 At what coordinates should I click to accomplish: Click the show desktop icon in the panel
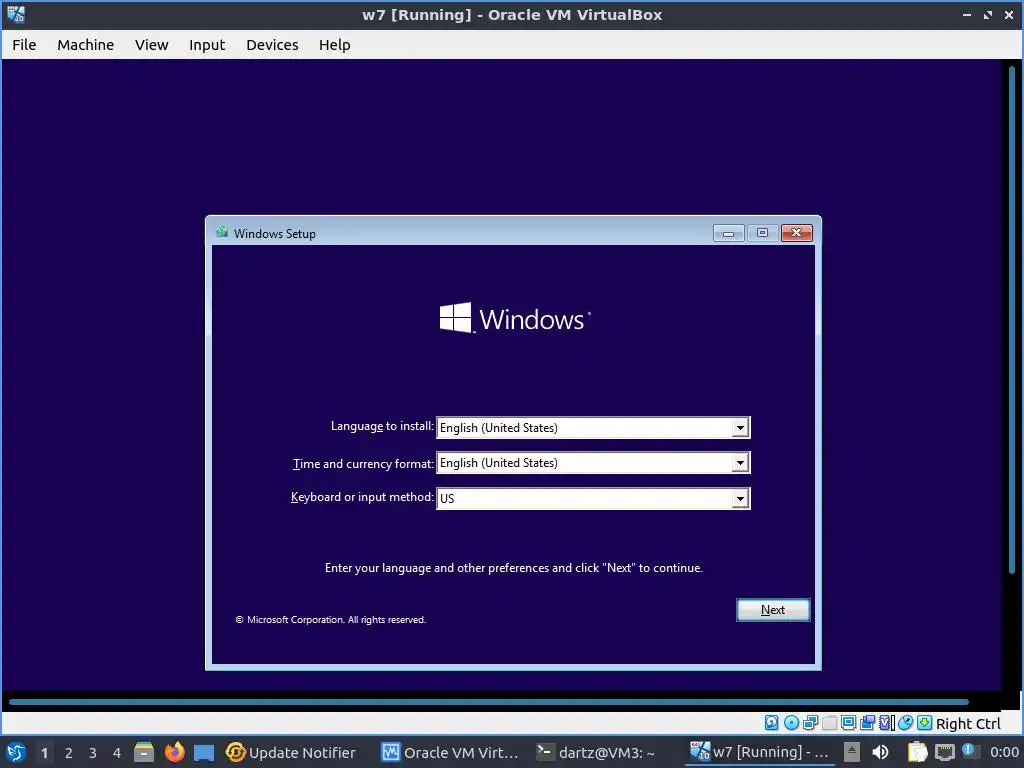[204, 753]
